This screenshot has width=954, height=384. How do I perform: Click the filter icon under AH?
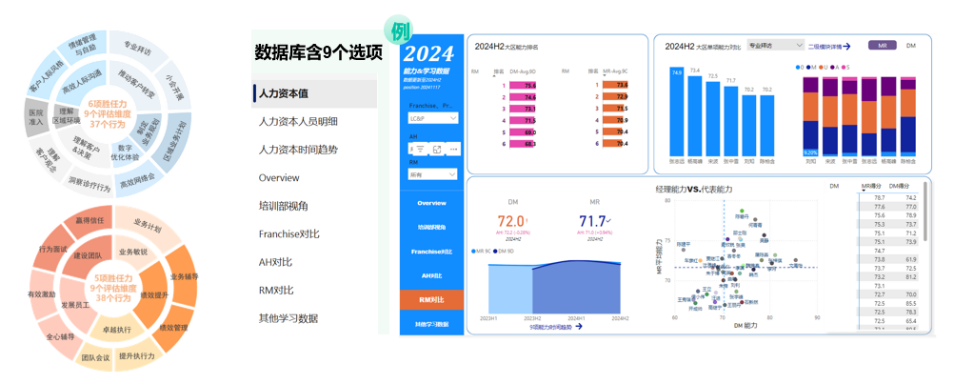(x=420, y=149)
